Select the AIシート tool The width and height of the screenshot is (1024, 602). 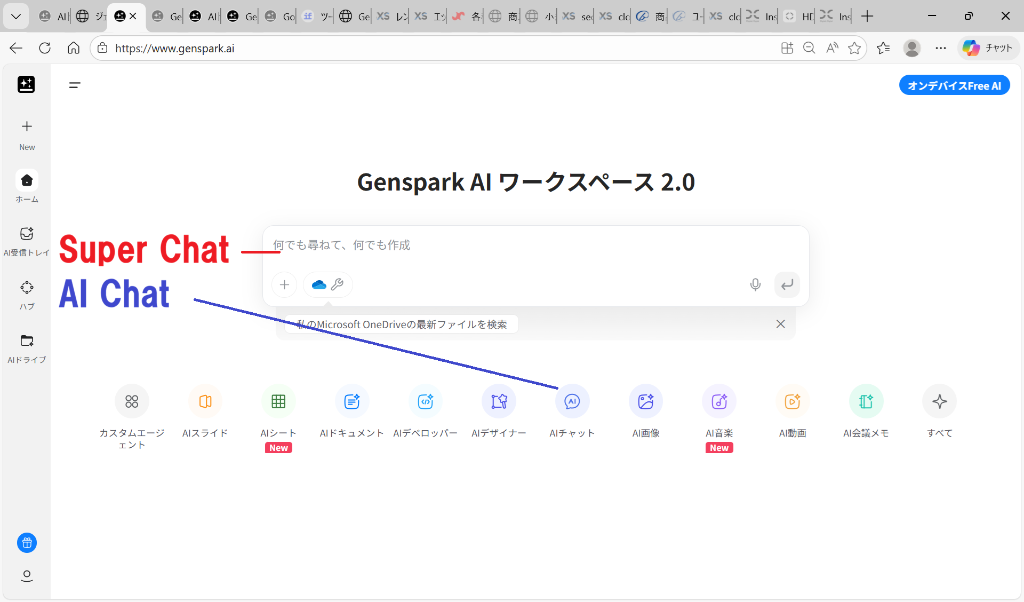pyautogui.click(x=278, y=401)
